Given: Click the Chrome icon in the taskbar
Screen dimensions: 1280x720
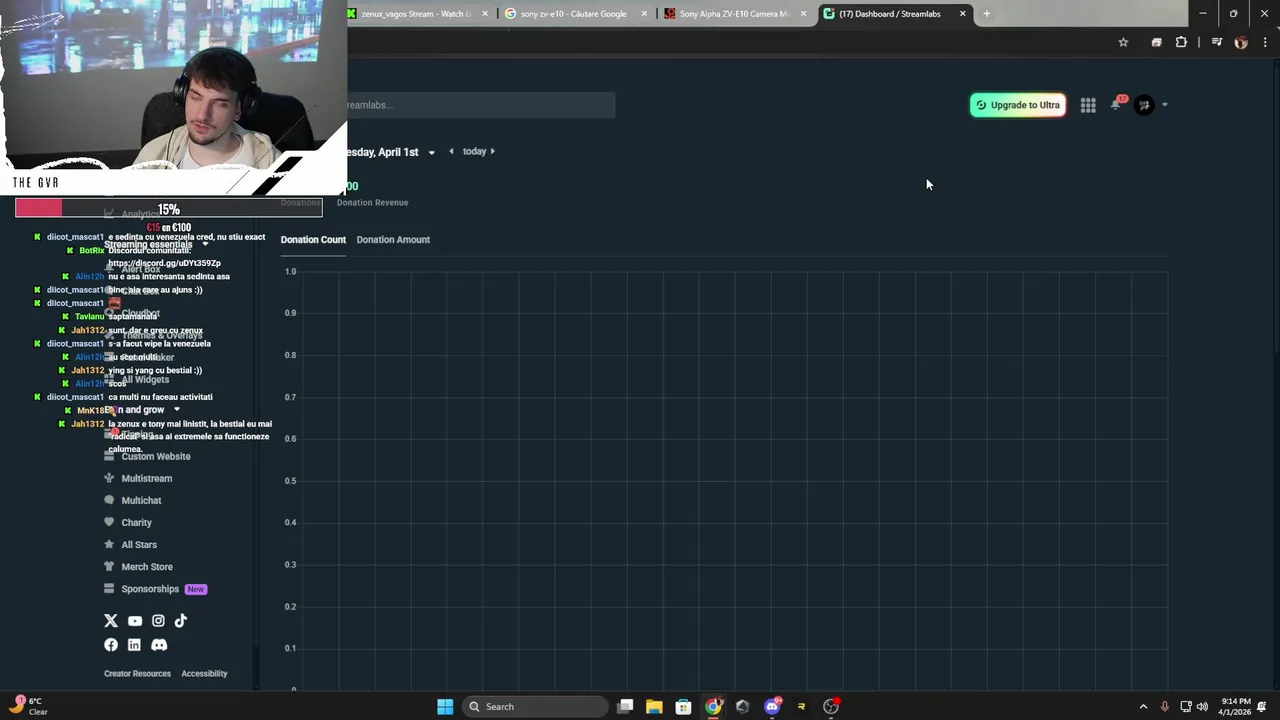Looking at the screenshot, I should click(x=713, y=707).
